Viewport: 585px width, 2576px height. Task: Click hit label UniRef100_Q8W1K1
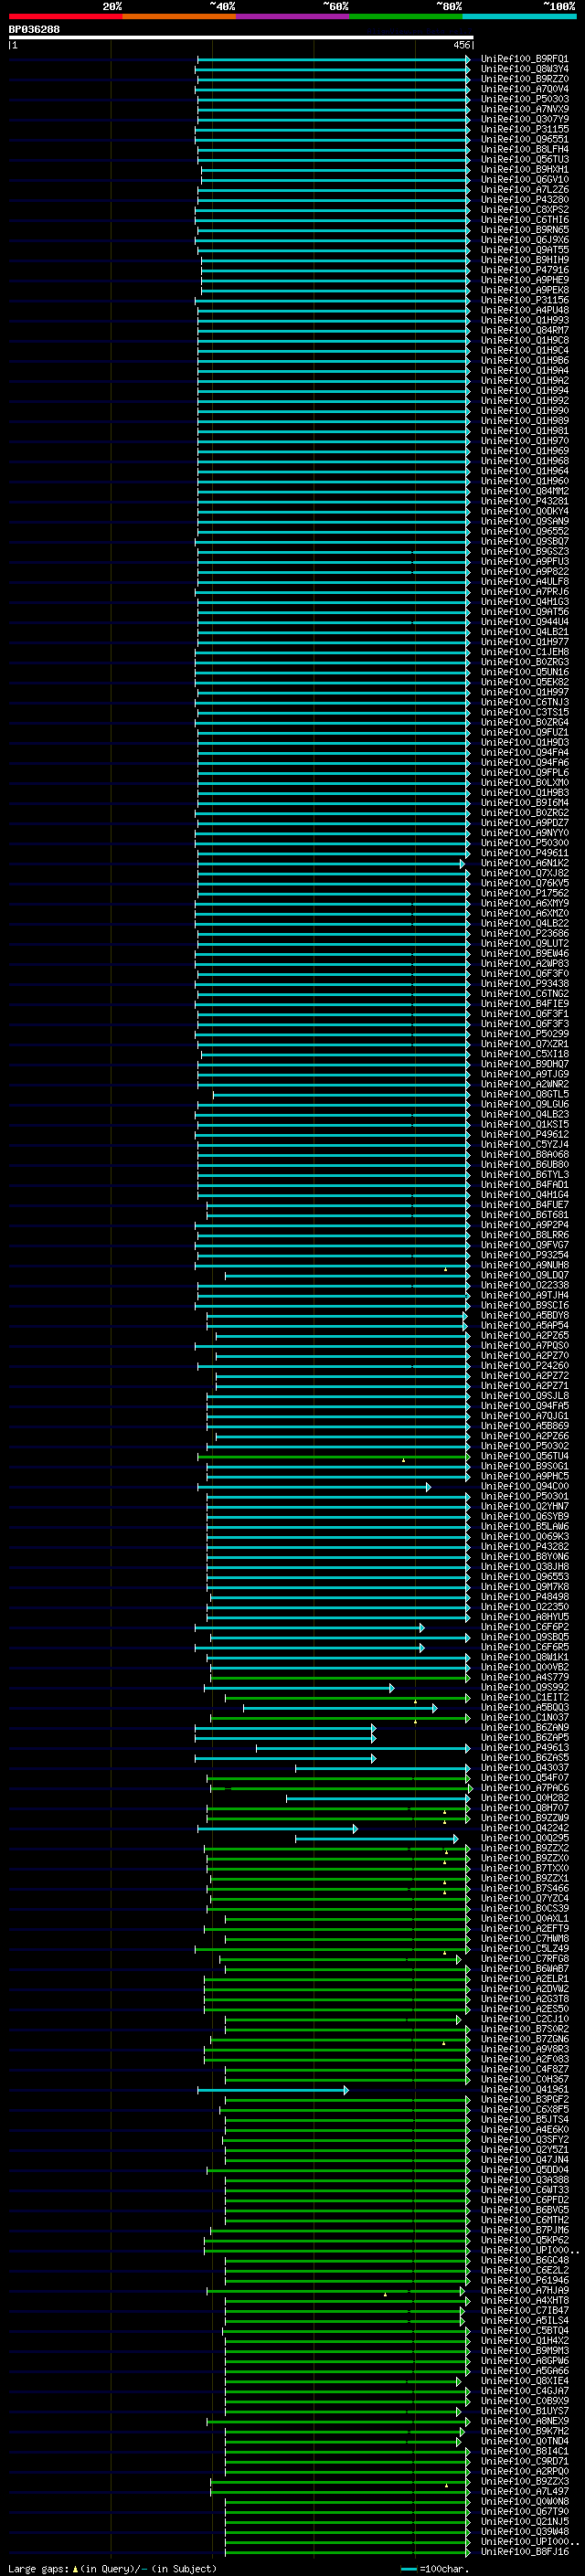point(524,1657)
